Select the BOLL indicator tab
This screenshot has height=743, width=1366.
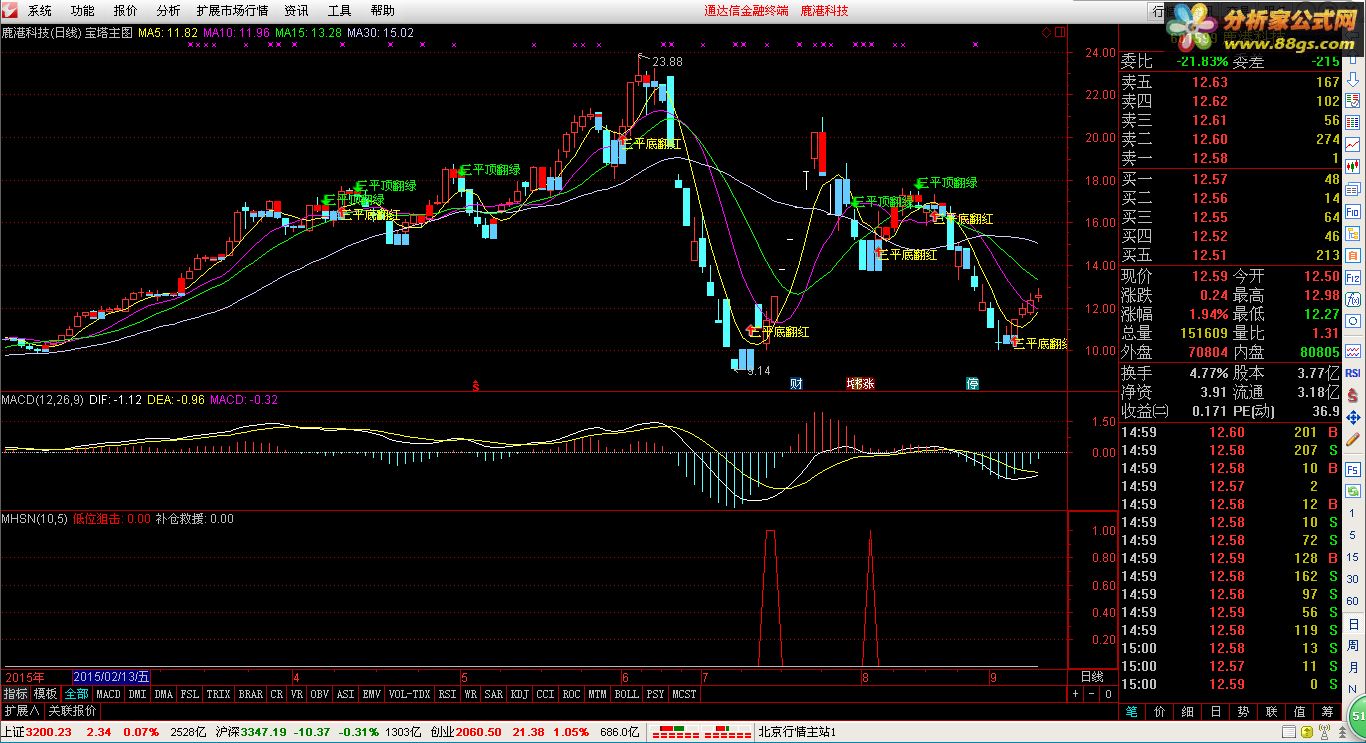tap(626, 693)
